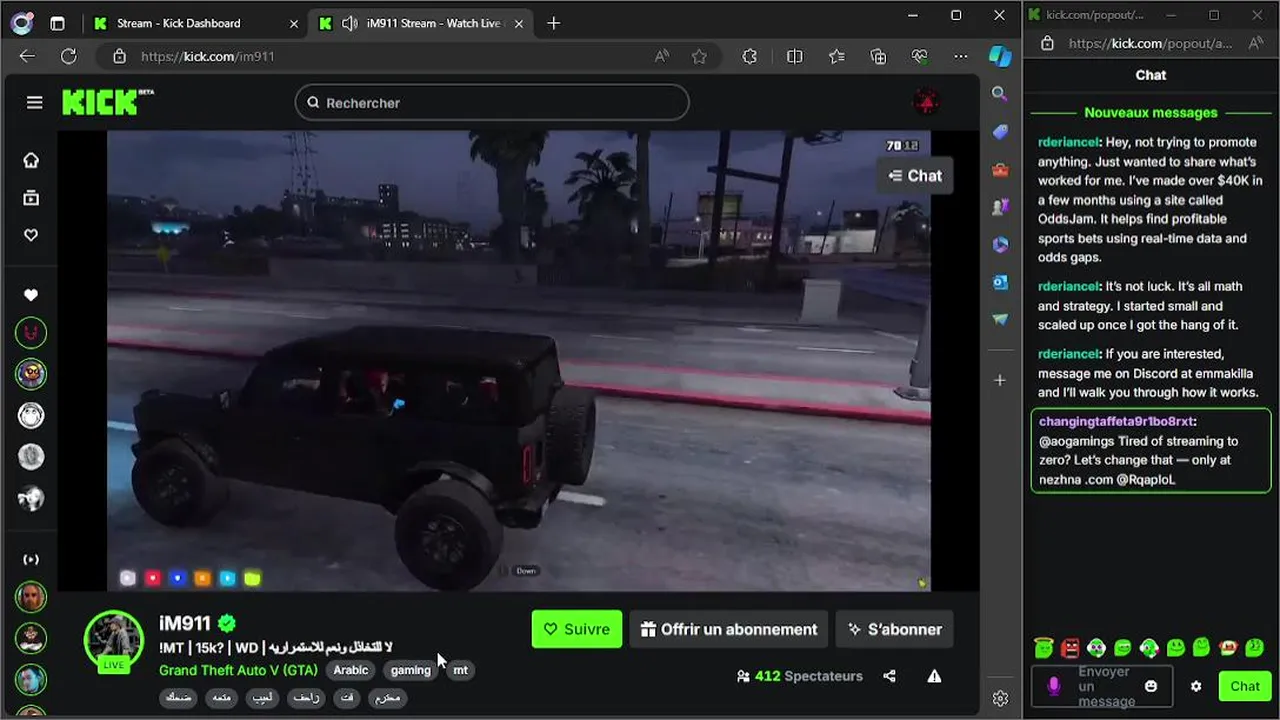1280x720 pixels.
Task: Open first followed channel avatar in sidebar
Action: pos(31,333)
